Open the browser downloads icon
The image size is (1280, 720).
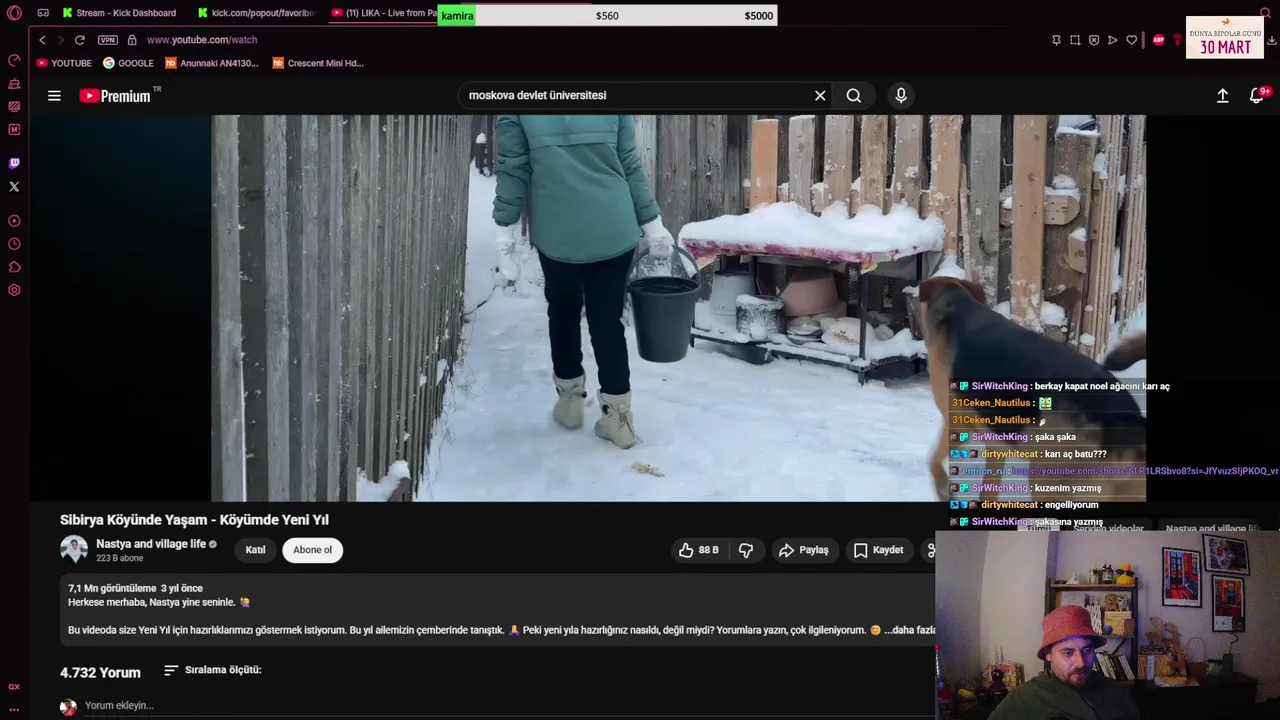coord(1272,40)
